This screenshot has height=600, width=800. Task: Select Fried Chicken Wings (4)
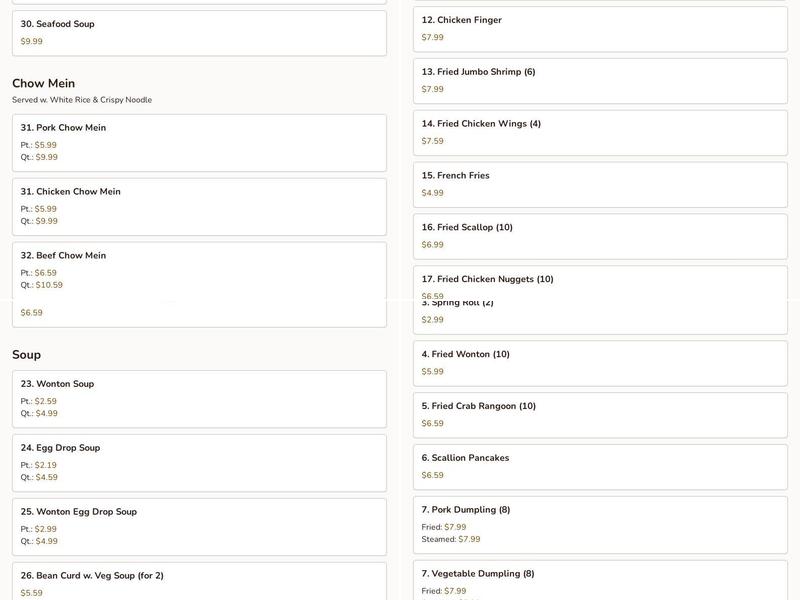(600, 132)
